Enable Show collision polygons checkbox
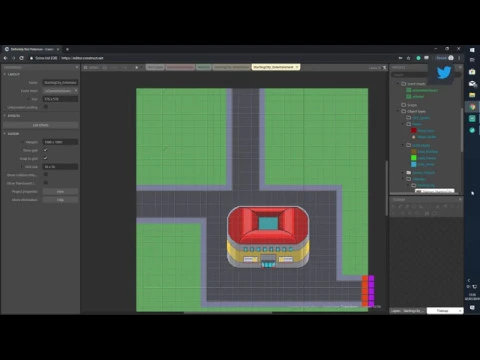 pos(46,174)
